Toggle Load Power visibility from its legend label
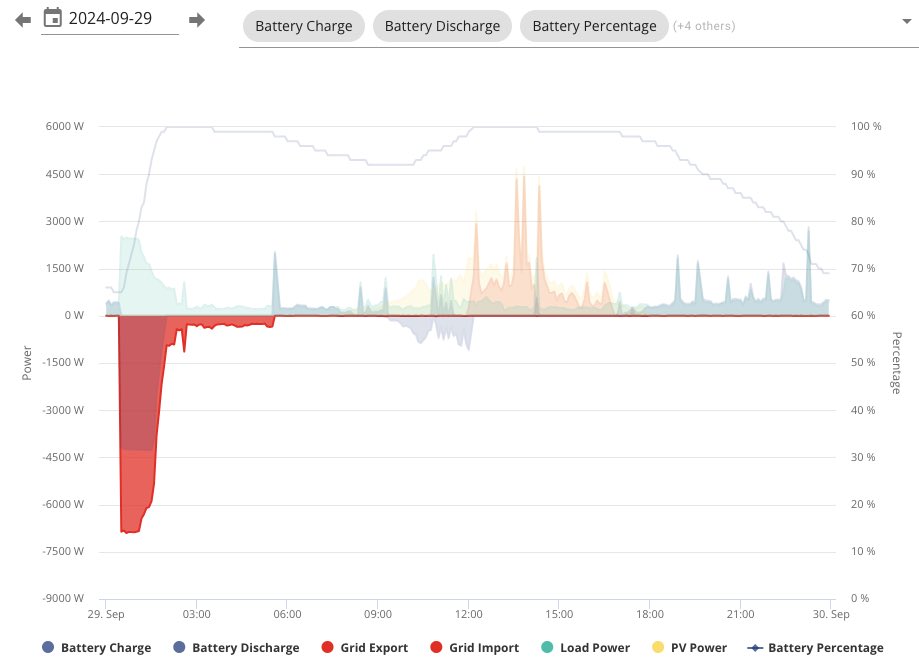 [595, 647]
